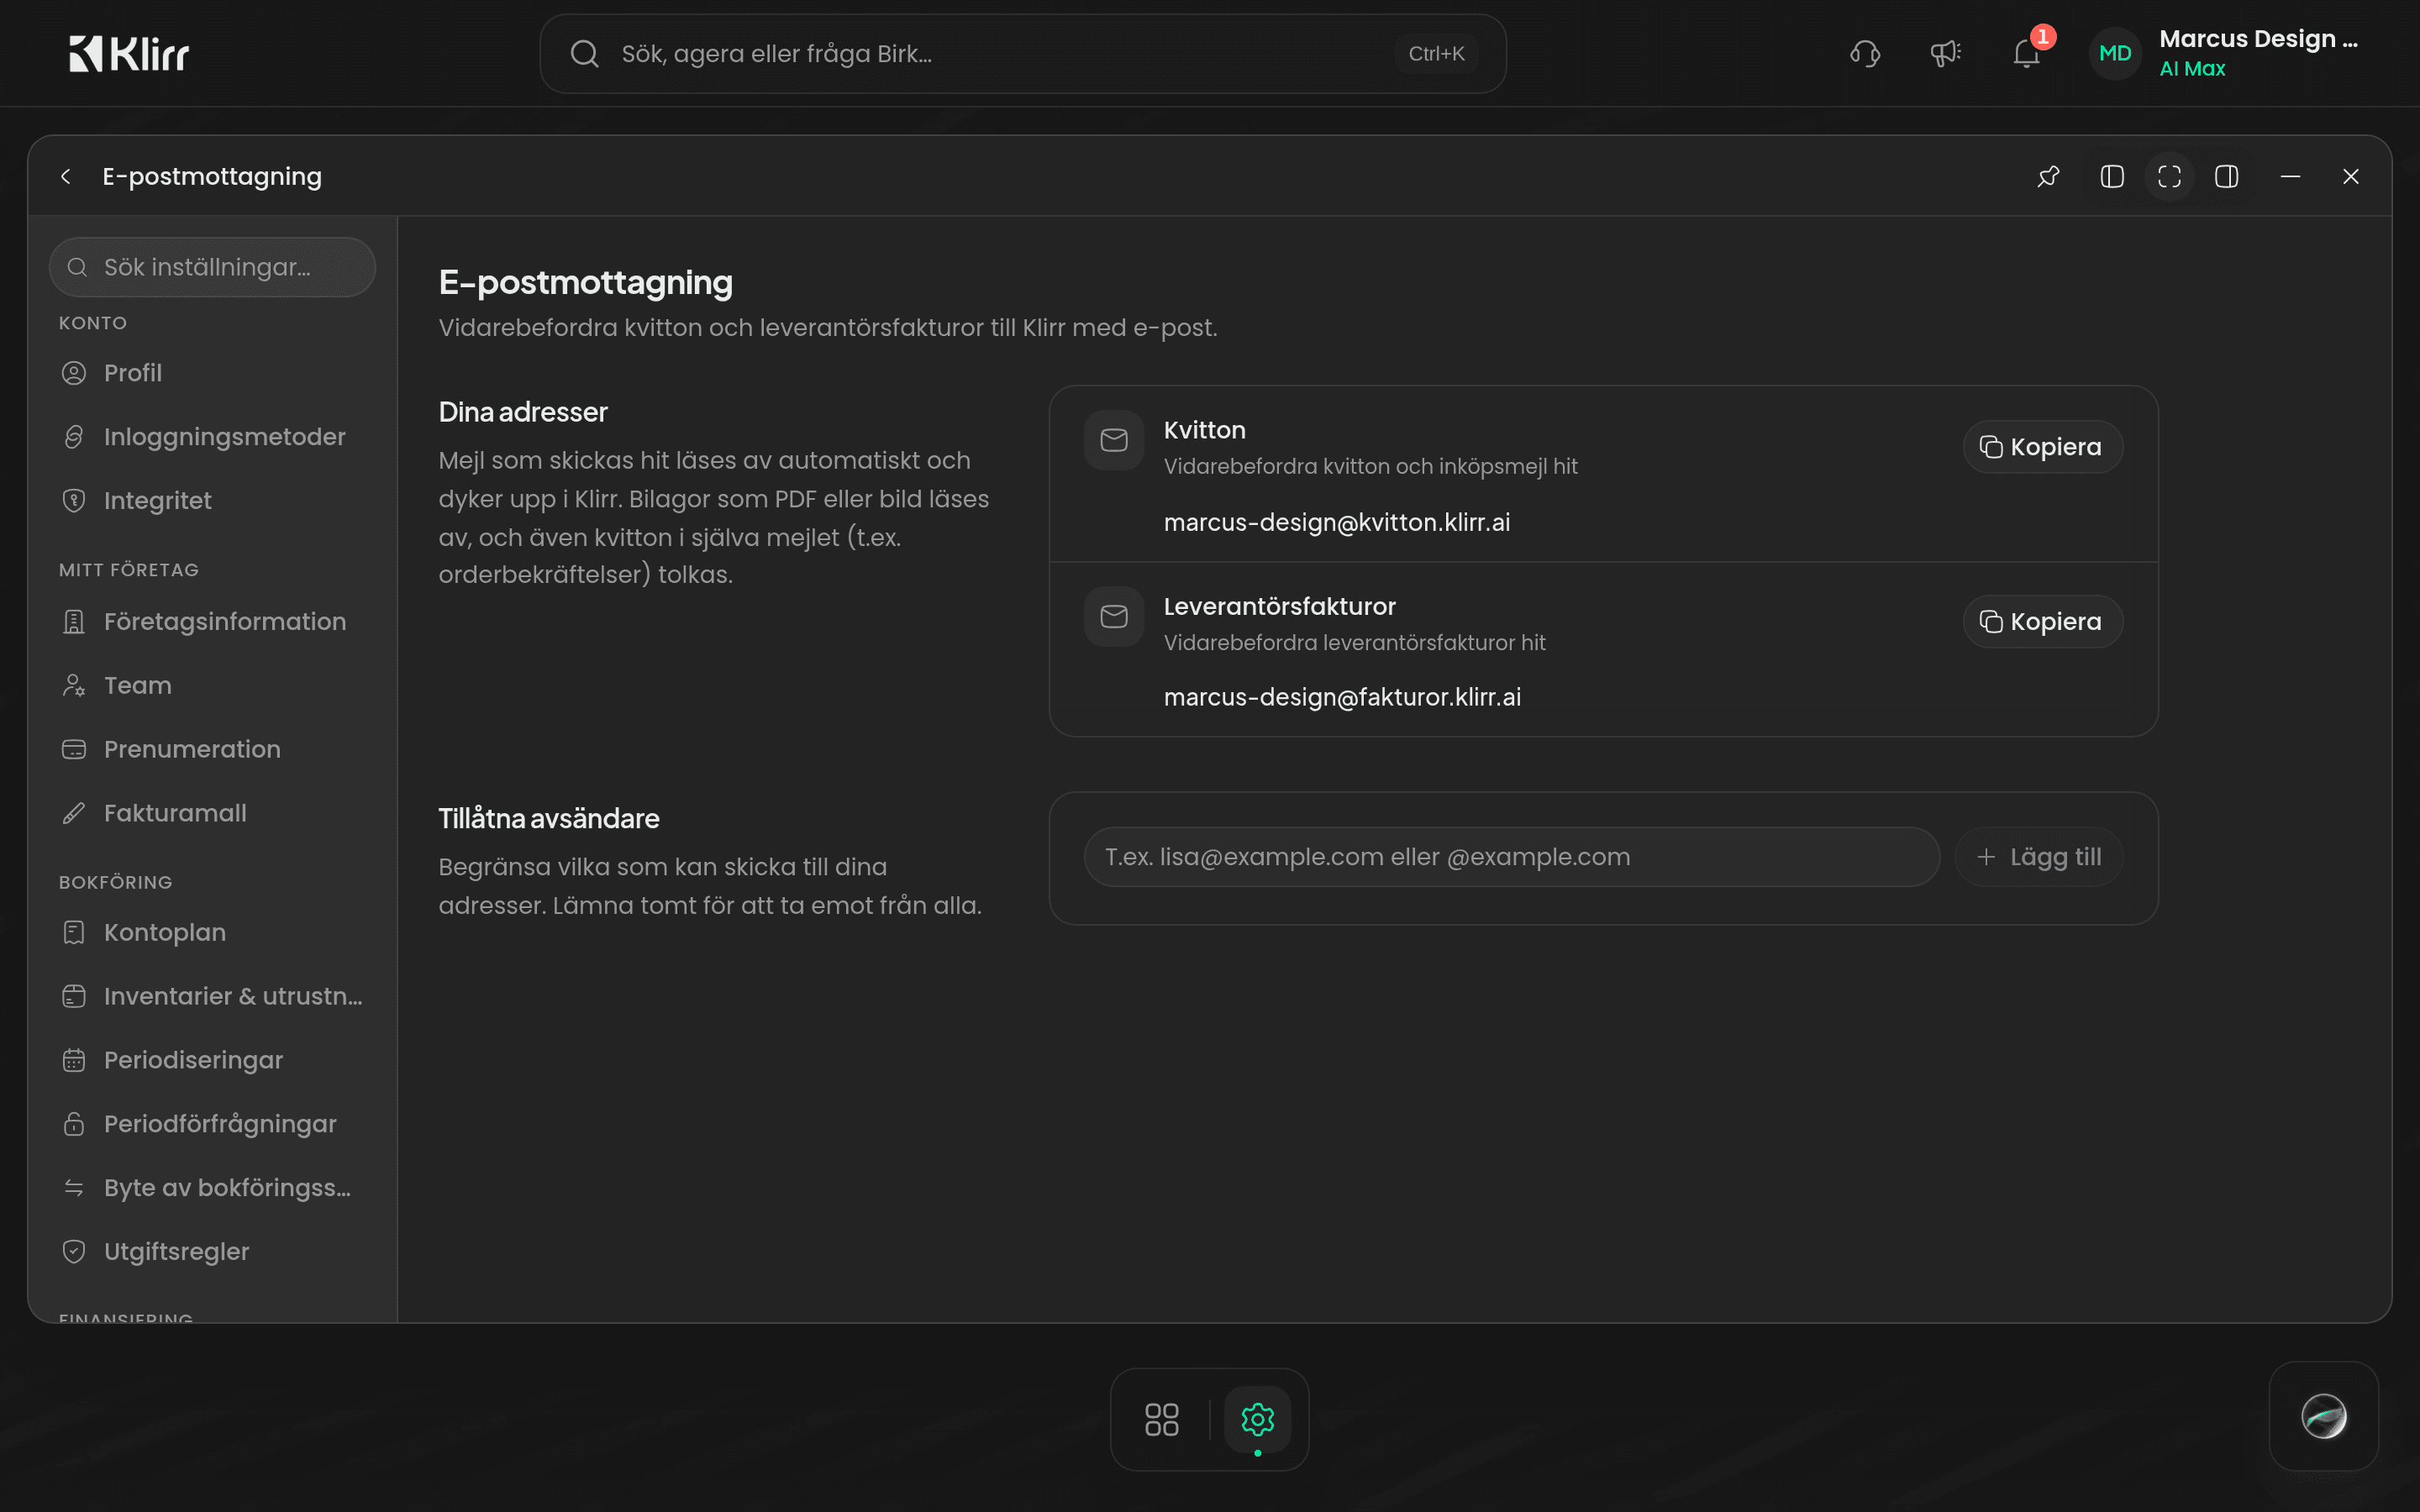Pin the E-postmottagning panel
Image resolution: width=2420 pixels, height=1512 pixels.
(x=2048, y=177)
